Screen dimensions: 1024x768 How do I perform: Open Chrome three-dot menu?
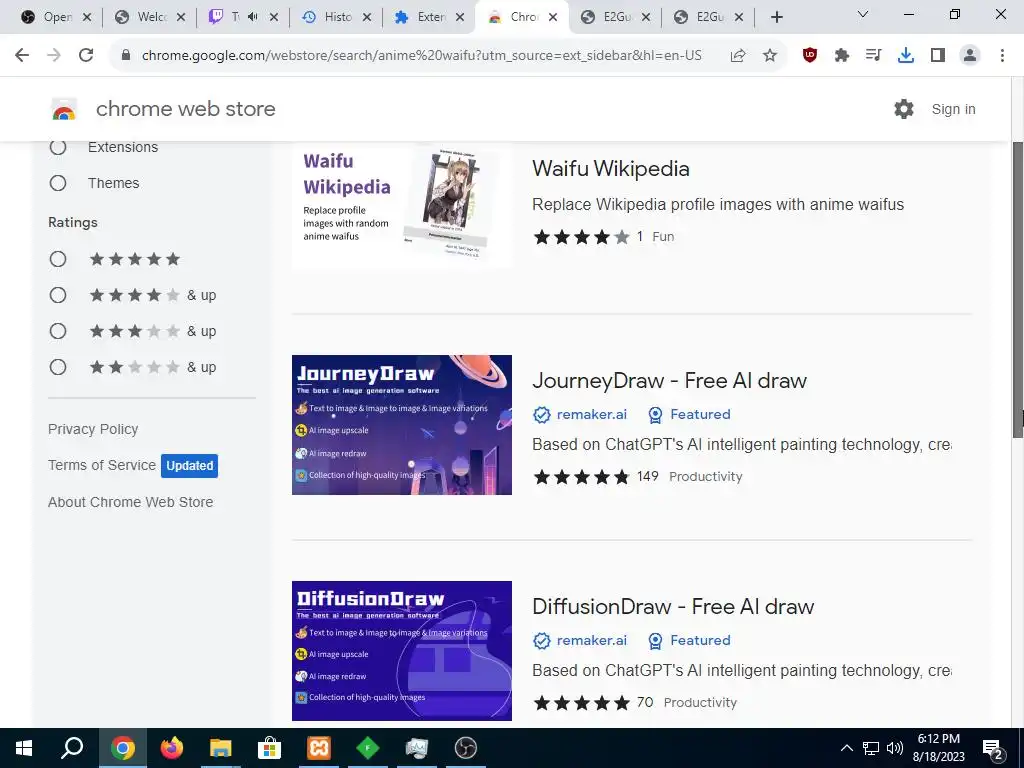point(1002,56)
